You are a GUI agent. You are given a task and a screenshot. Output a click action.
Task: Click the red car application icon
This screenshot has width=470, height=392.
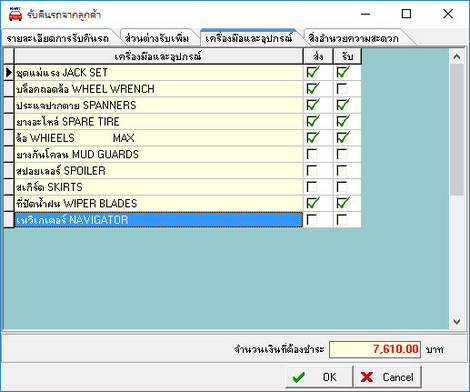click(15, 14)
